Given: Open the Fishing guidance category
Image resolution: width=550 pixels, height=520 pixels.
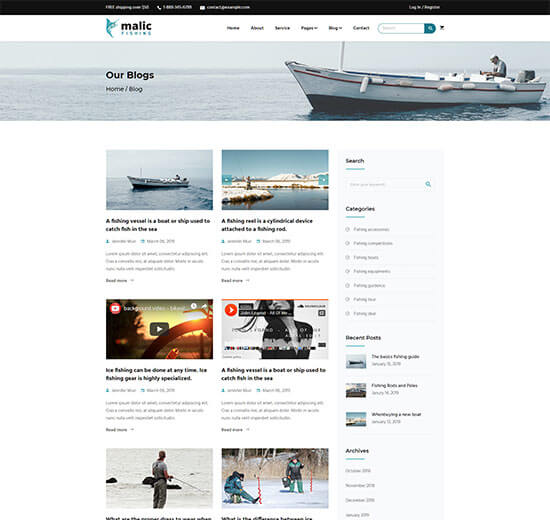Looking at the screenshot, I should (x=369, y=286).
